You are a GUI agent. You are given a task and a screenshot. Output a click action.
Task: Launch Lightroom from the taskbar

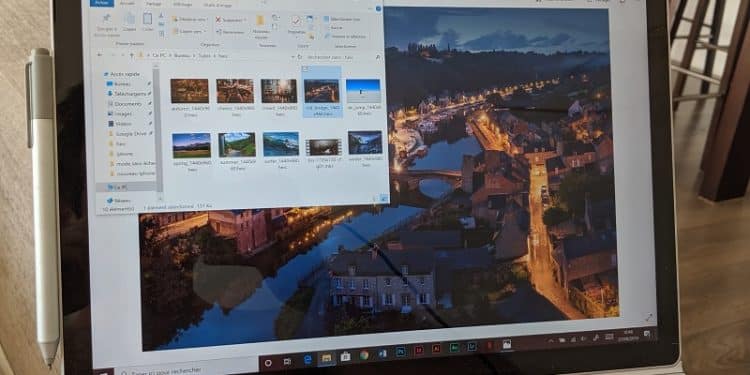(472, 346)
